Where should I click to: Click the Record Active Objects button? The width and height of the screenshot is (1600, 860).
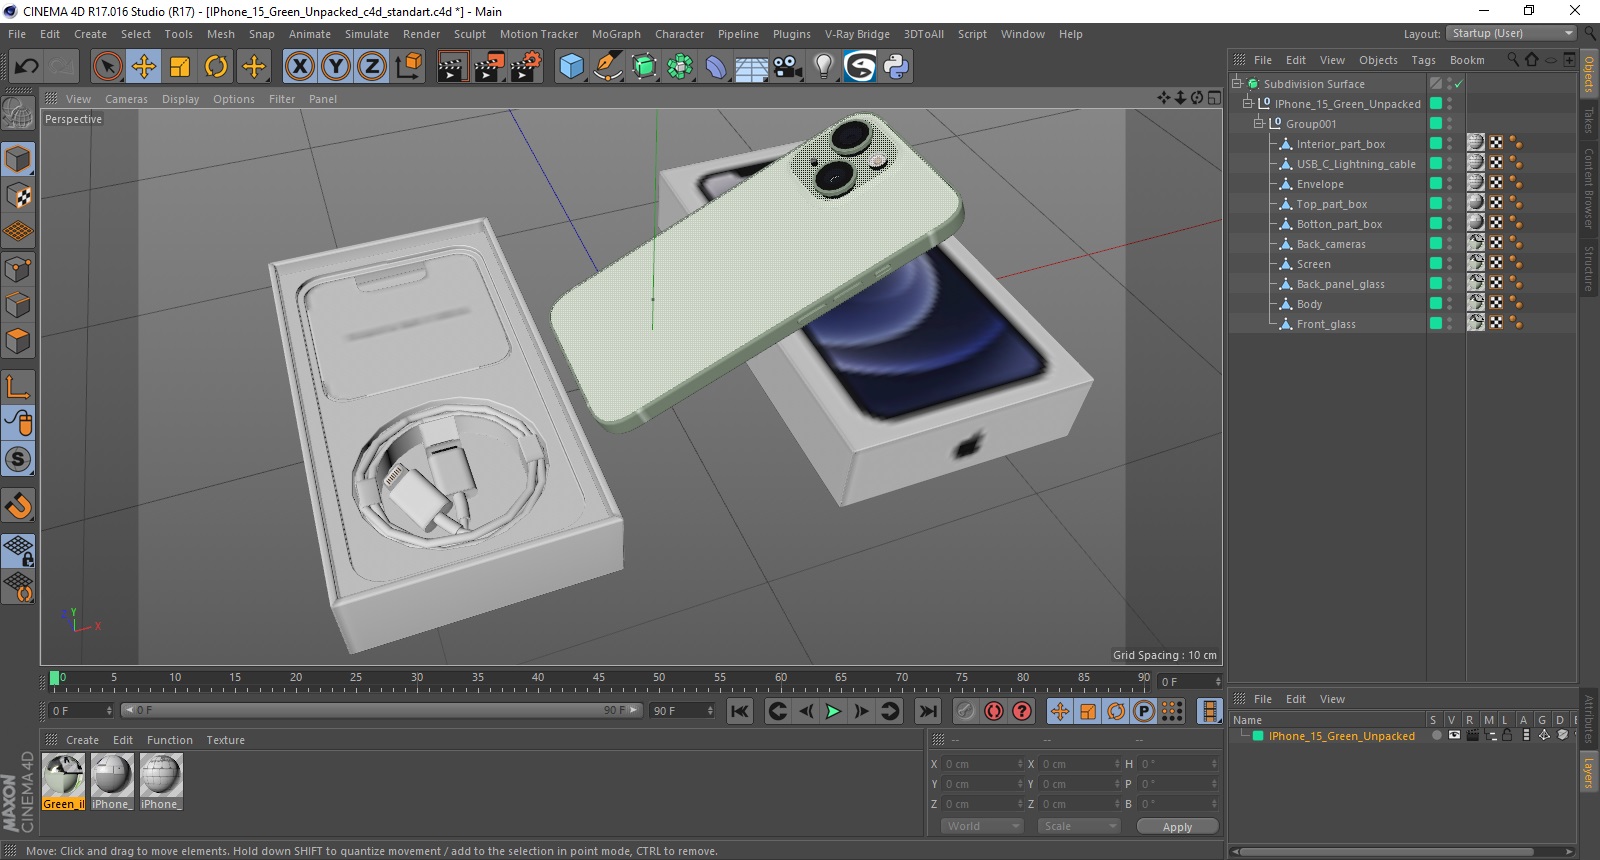click(x=965, y=711)
